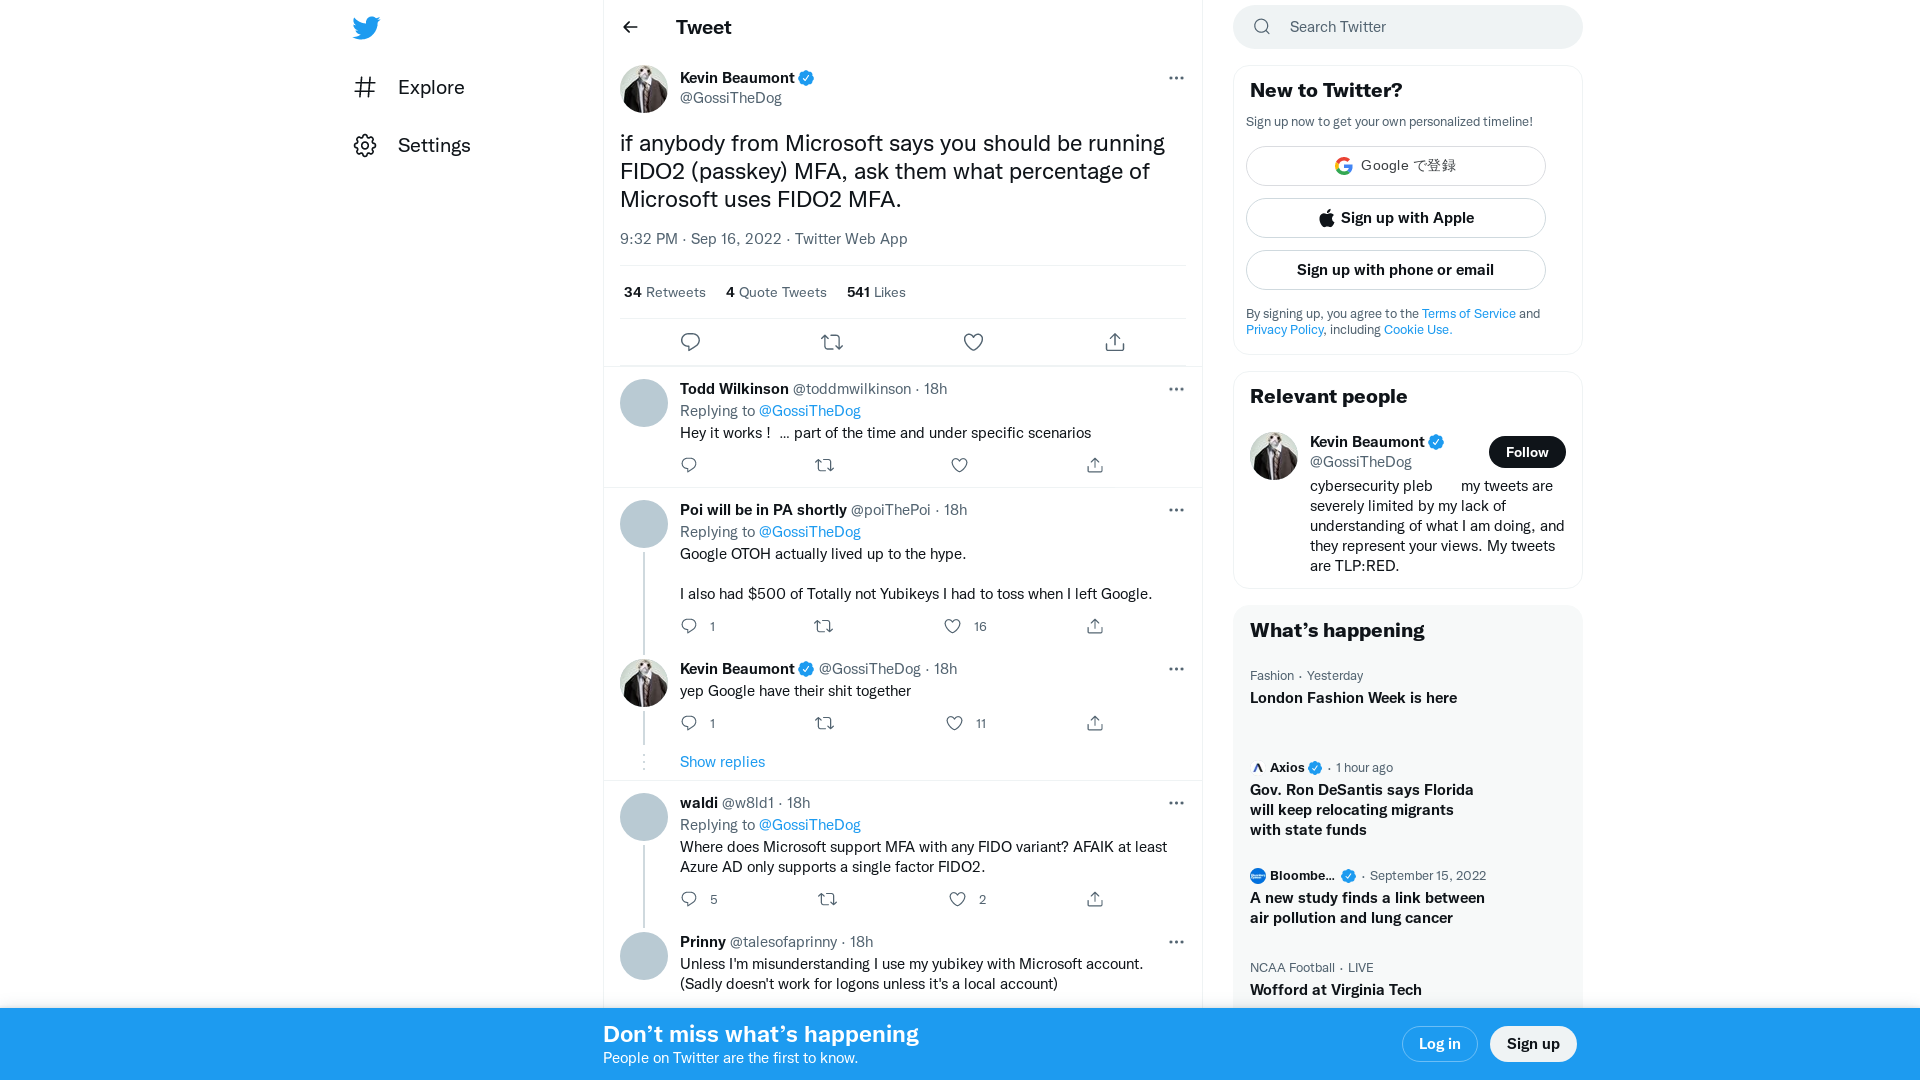The image size is (1920, 1080).
Task: Follow Kevin Beaumont from Relevant people
Action: pos(1527,452)
